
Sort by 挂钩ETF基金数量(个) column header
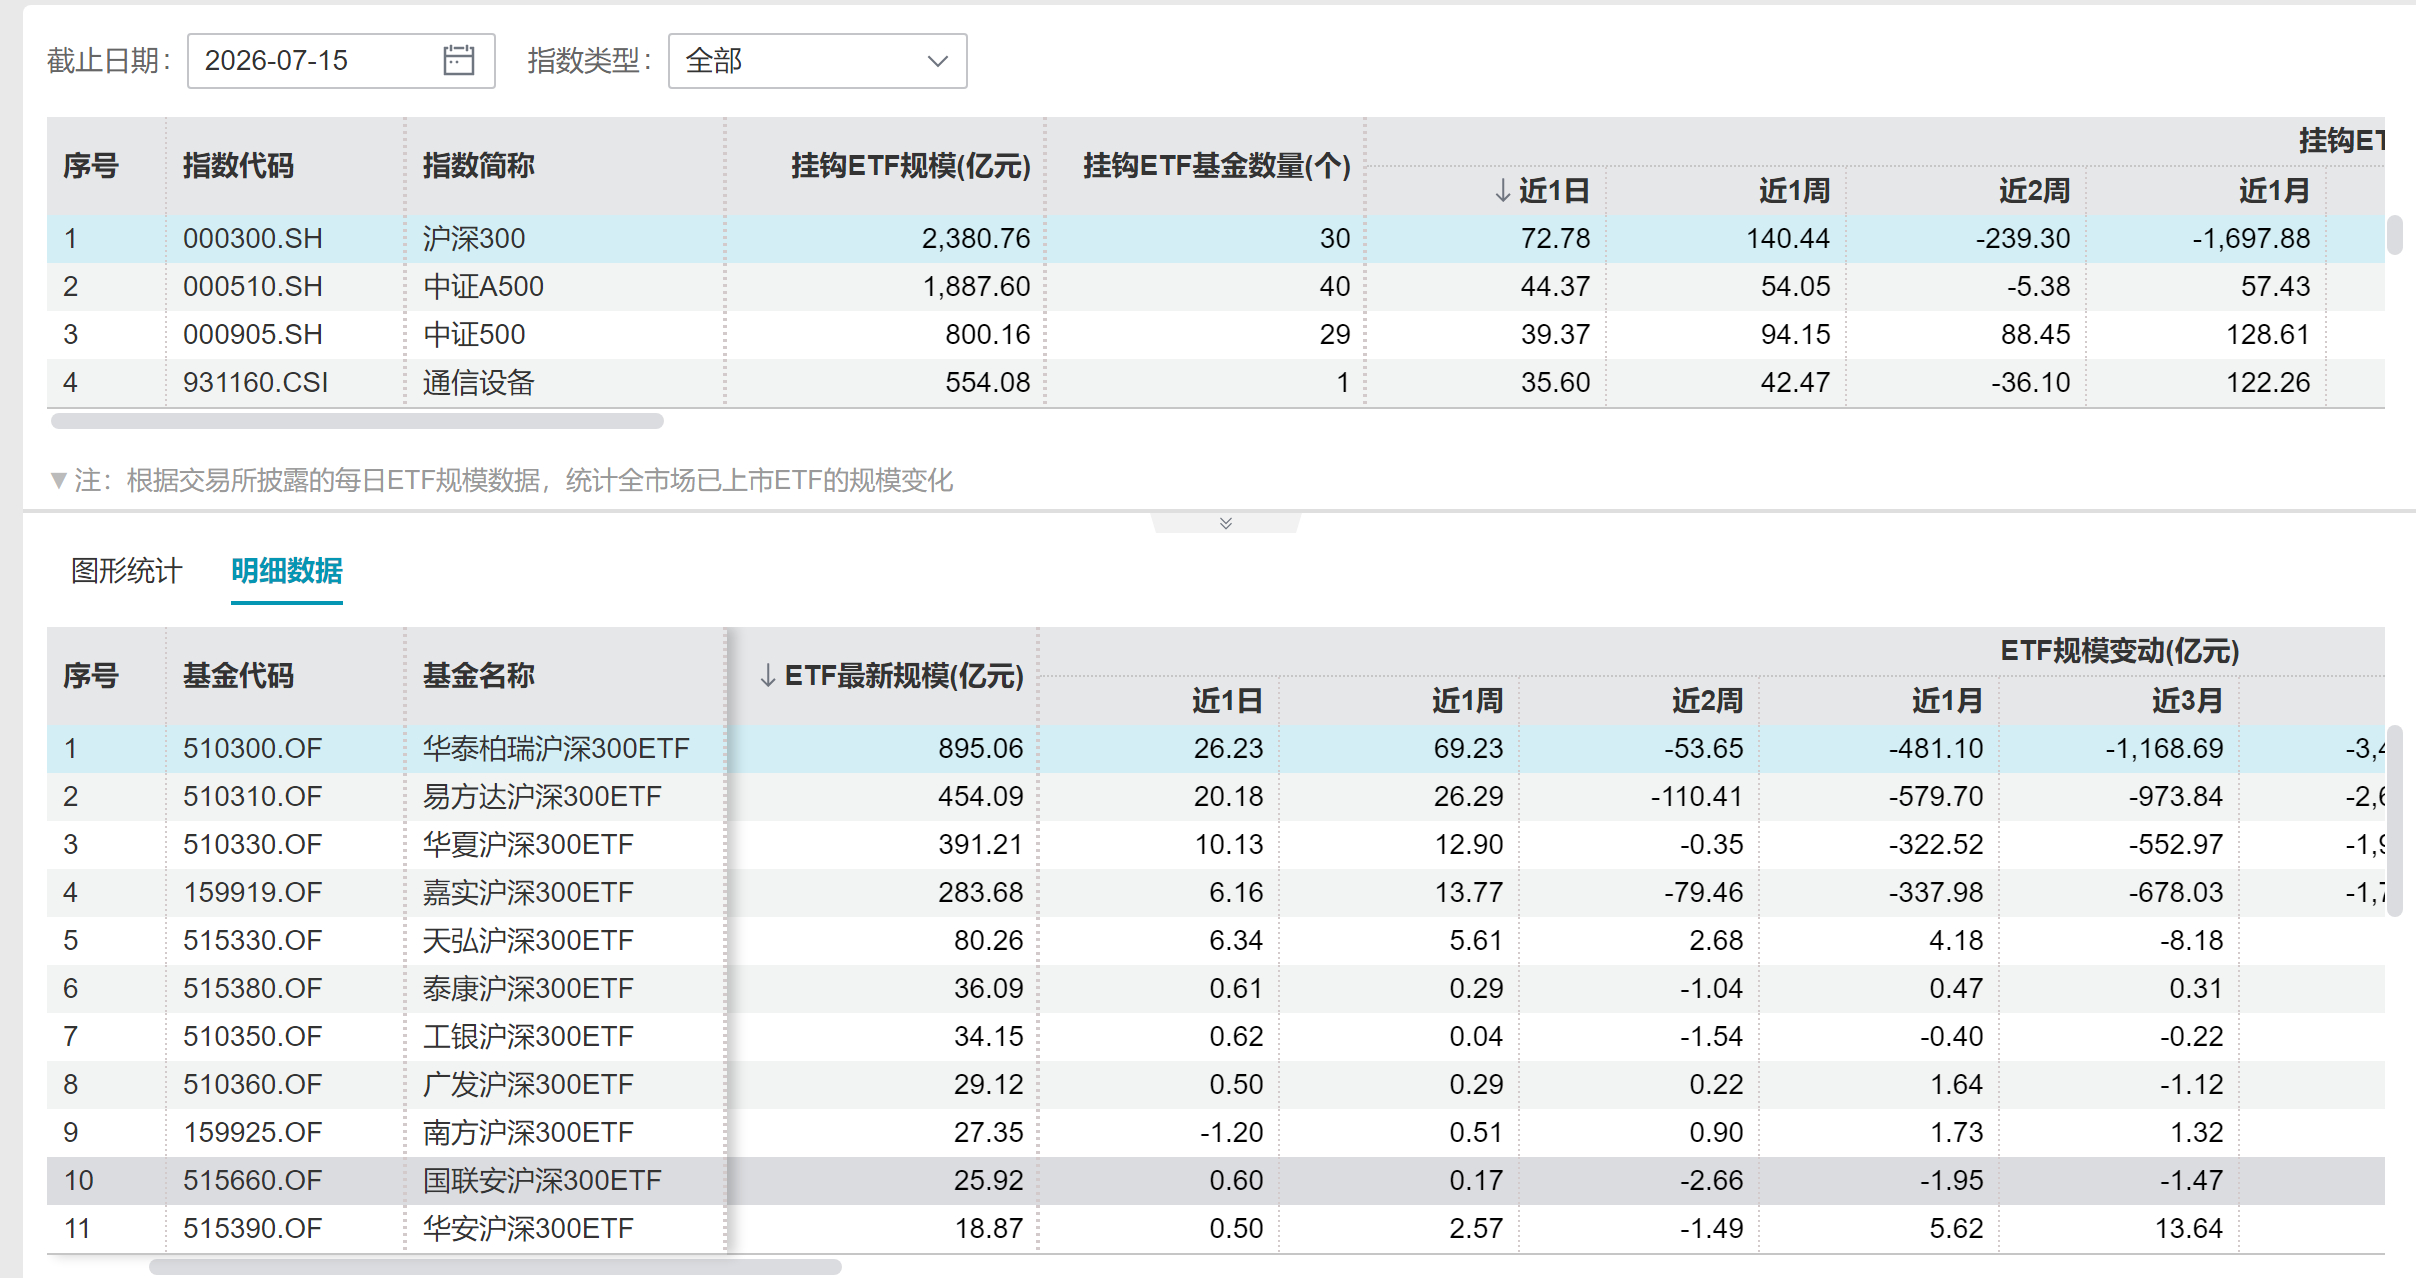tap(1216, 166)
